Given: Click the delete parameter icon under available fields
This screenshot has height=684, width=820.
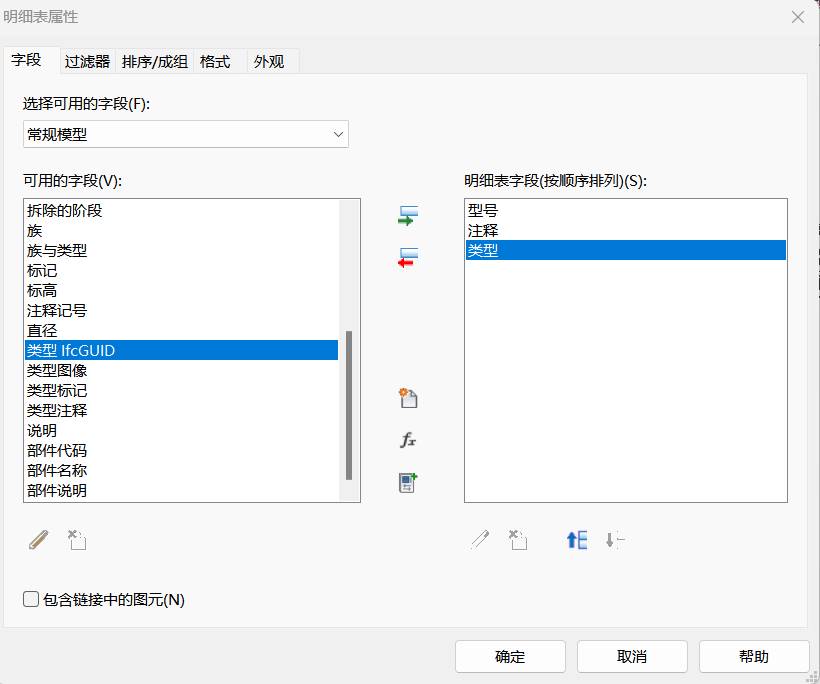Looking at the screenshot, I should 77,541.
